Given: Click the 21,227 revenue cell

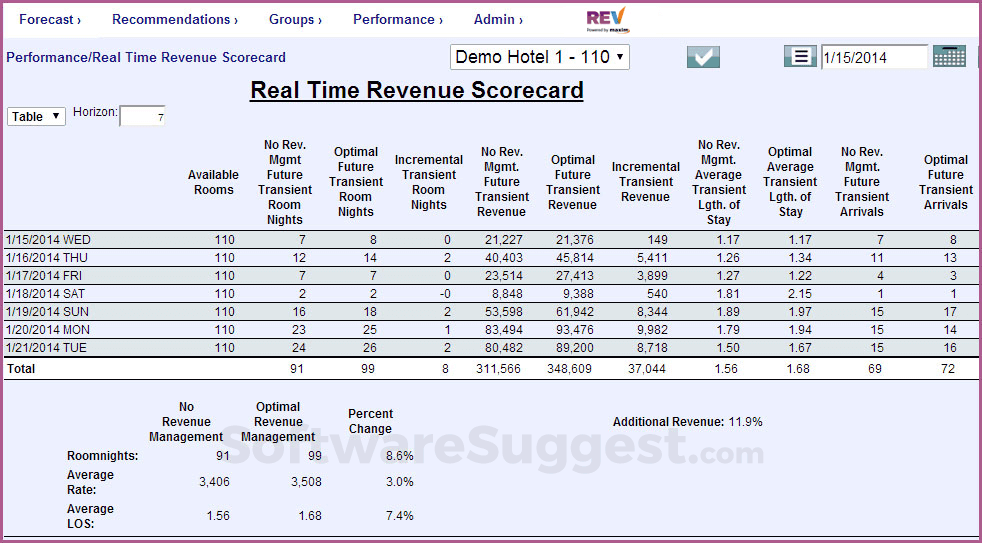Looking at the screenshot, I should coord(505,240).
